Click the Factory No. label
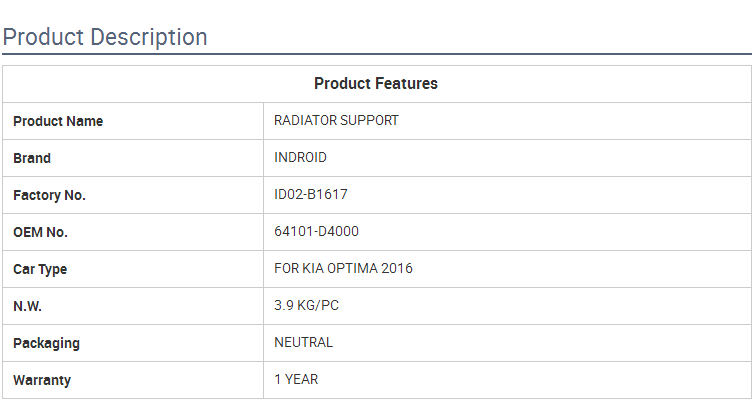The width and height of the screenshot is (754, 401). (49, 195)
